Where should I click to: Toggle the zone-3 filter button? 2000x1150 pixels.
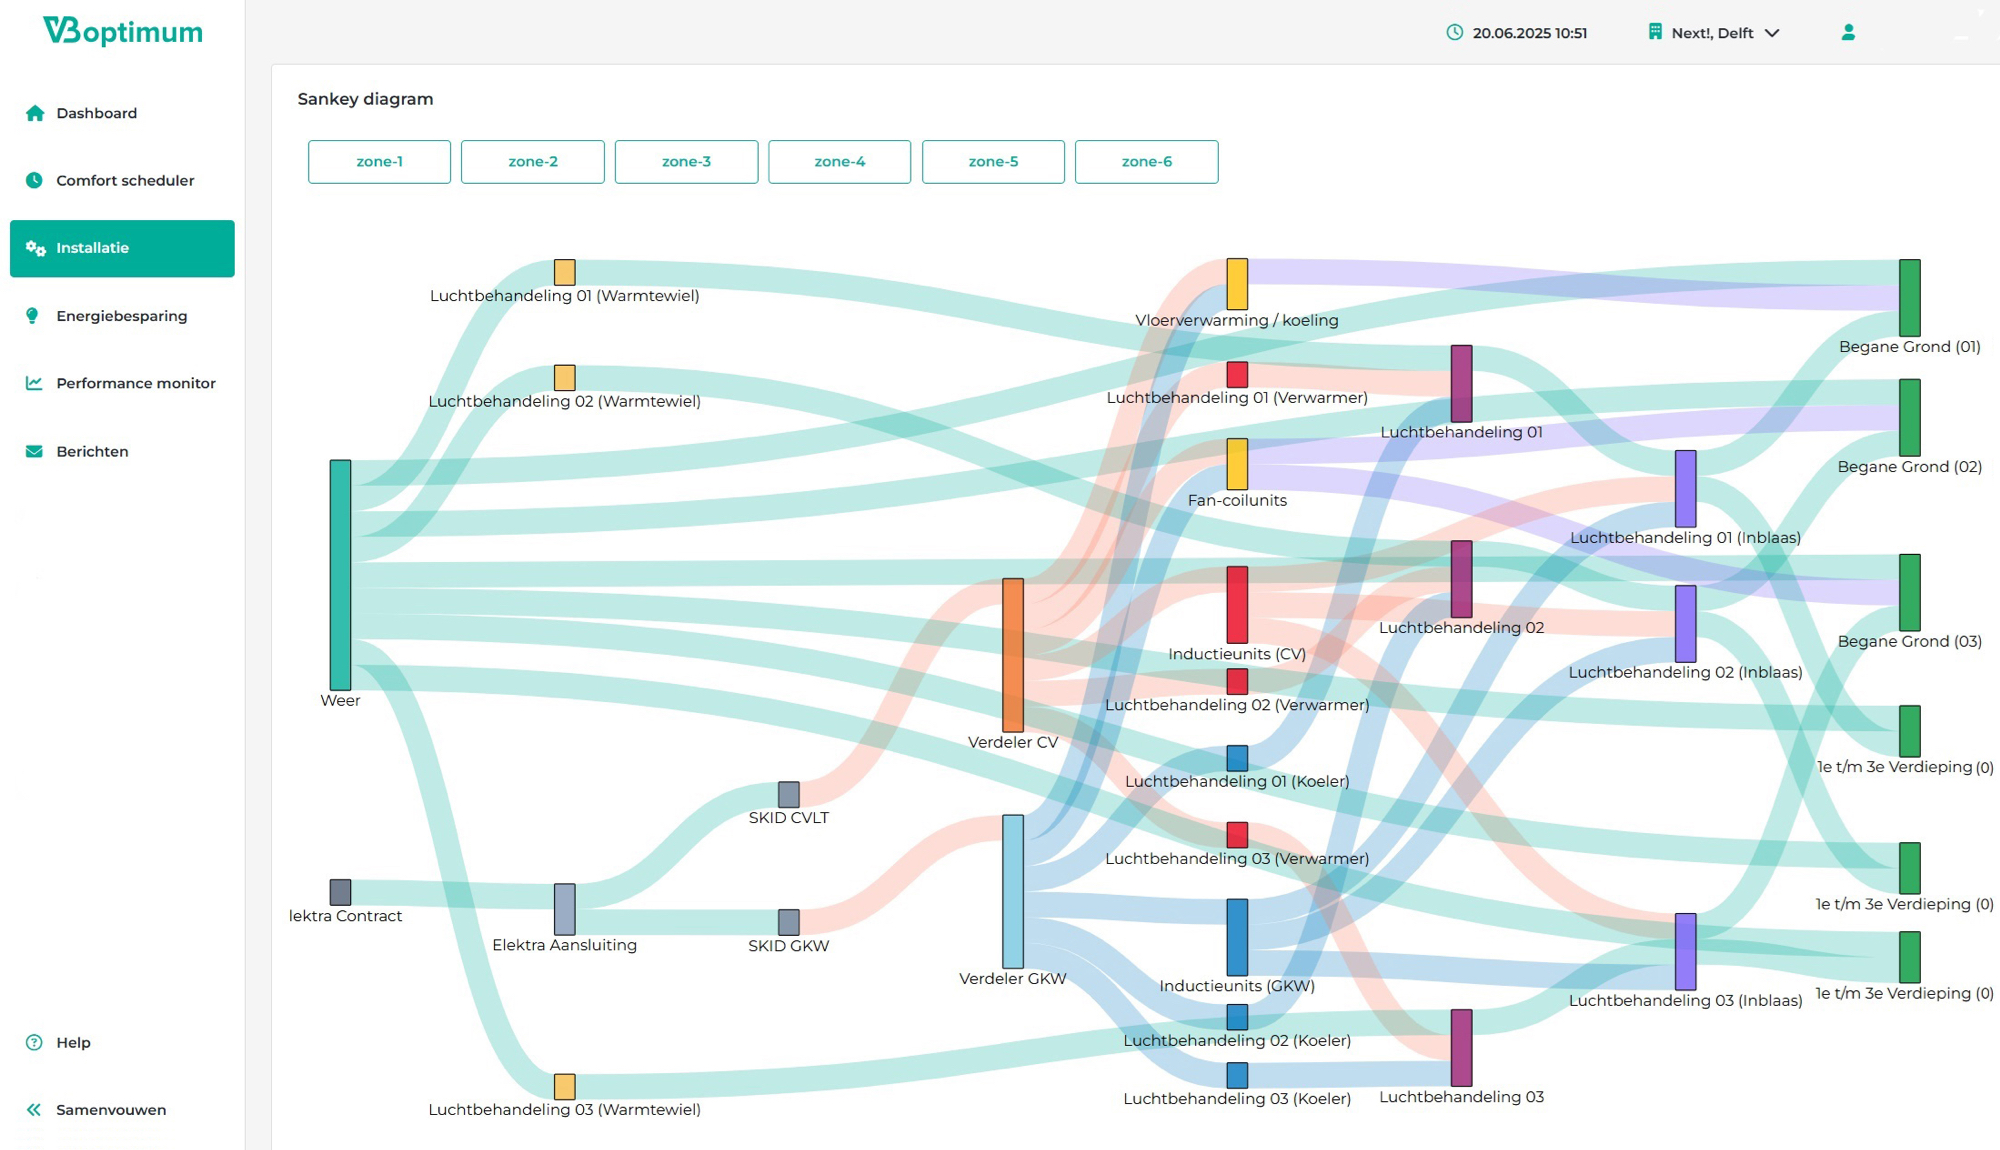[686, 162]
